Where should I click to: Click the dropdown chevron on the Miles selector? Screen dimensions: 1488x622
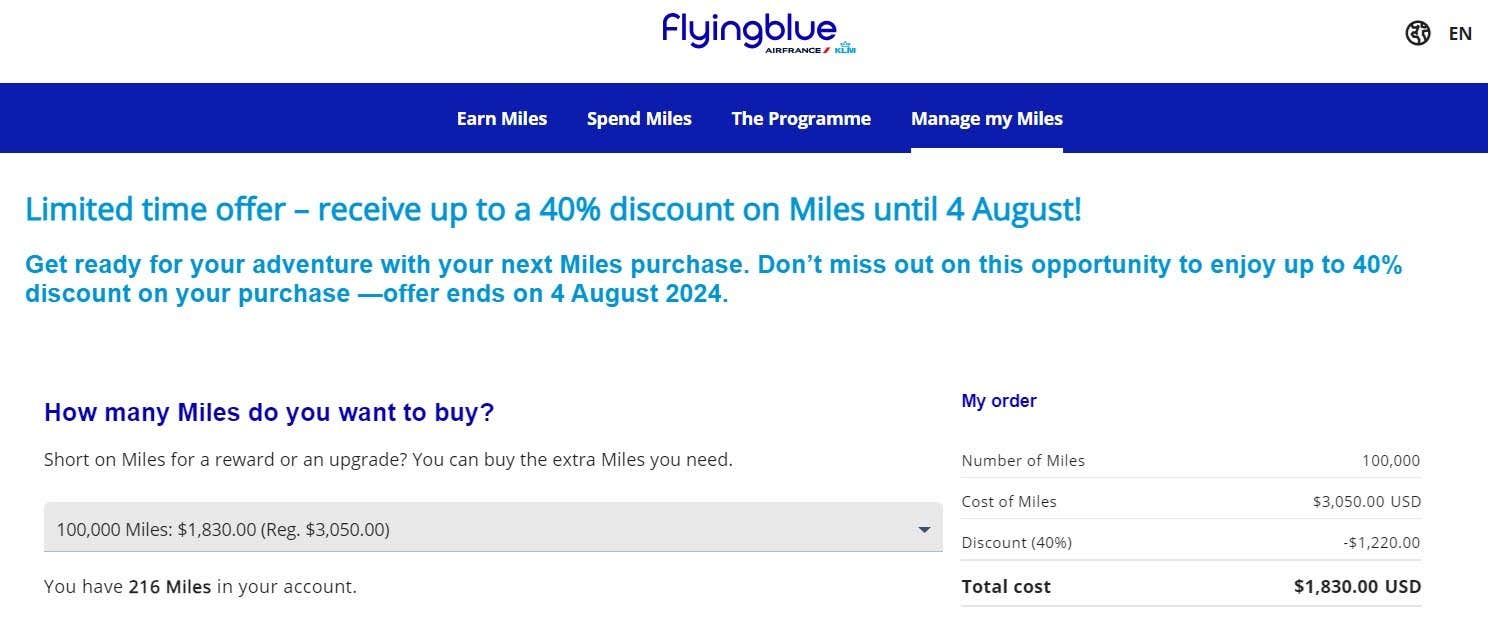coord(923,531)
